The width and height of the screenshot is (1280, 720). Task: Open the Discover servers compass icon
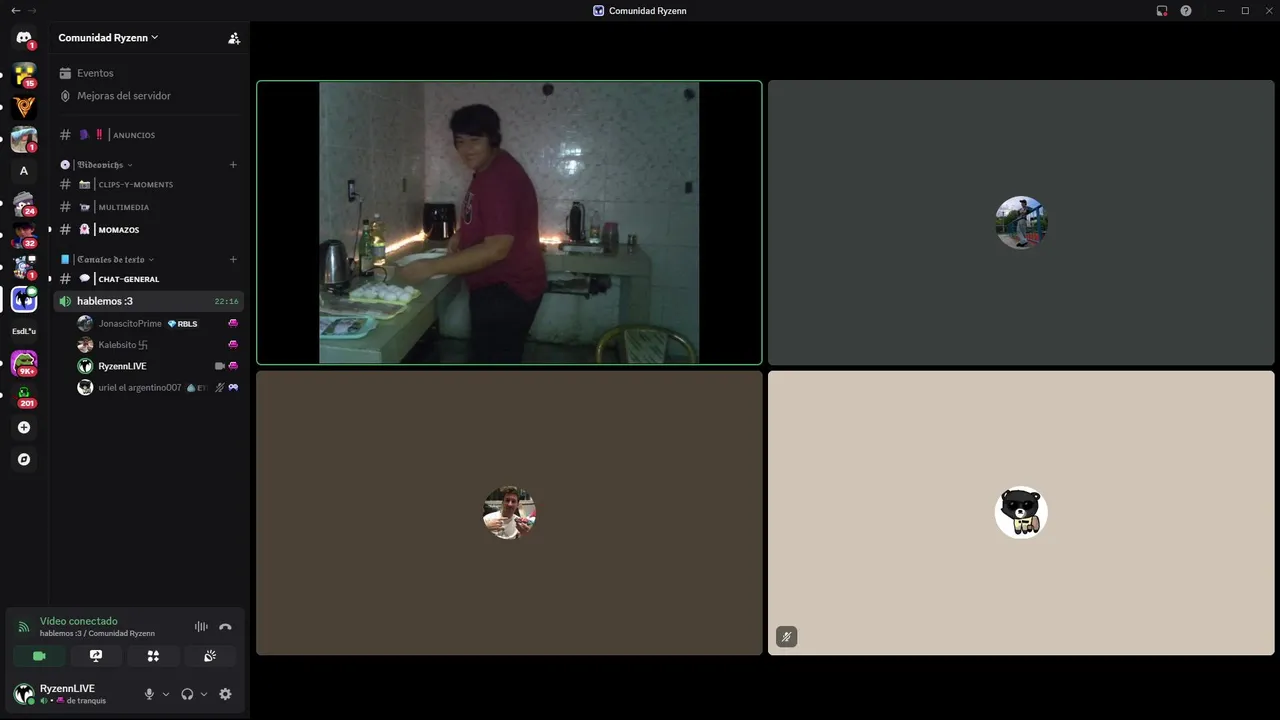24,459
